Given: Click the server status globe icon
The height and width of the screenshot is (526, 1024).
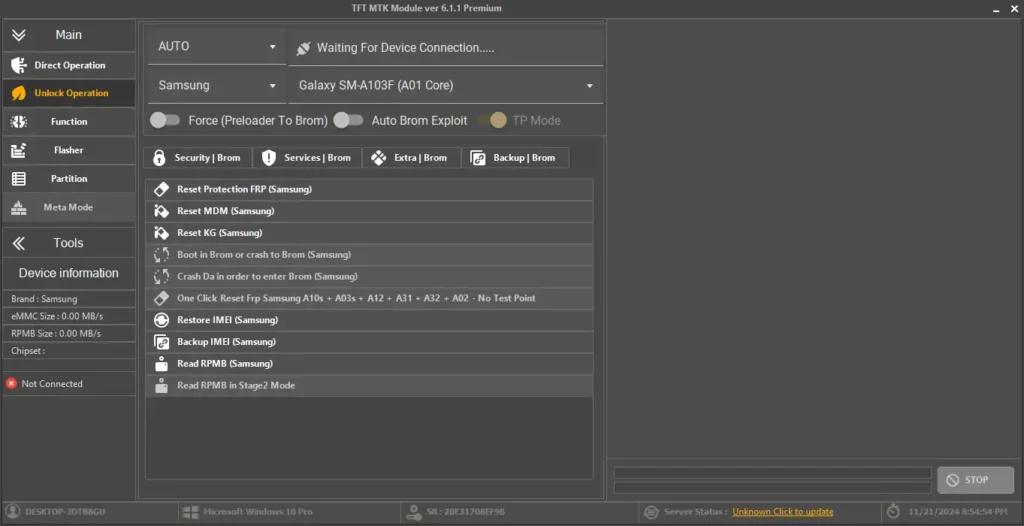Looking at the screenshot, I should (651, 512).
